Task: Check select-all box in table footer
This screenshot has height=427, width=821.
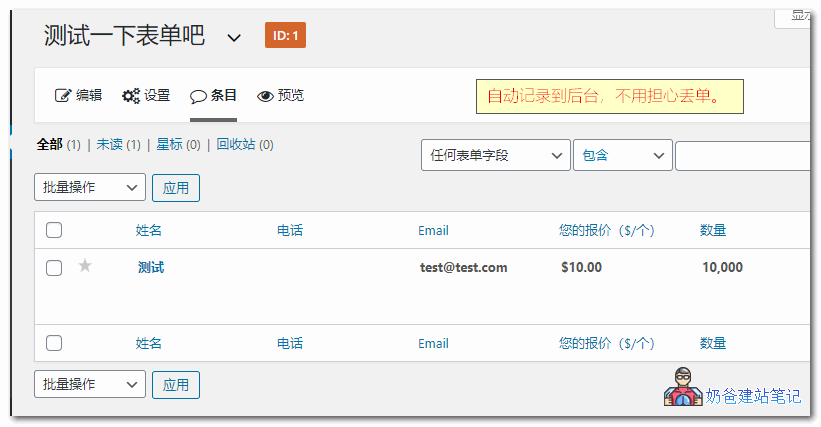Action: [x=54, y=343]
